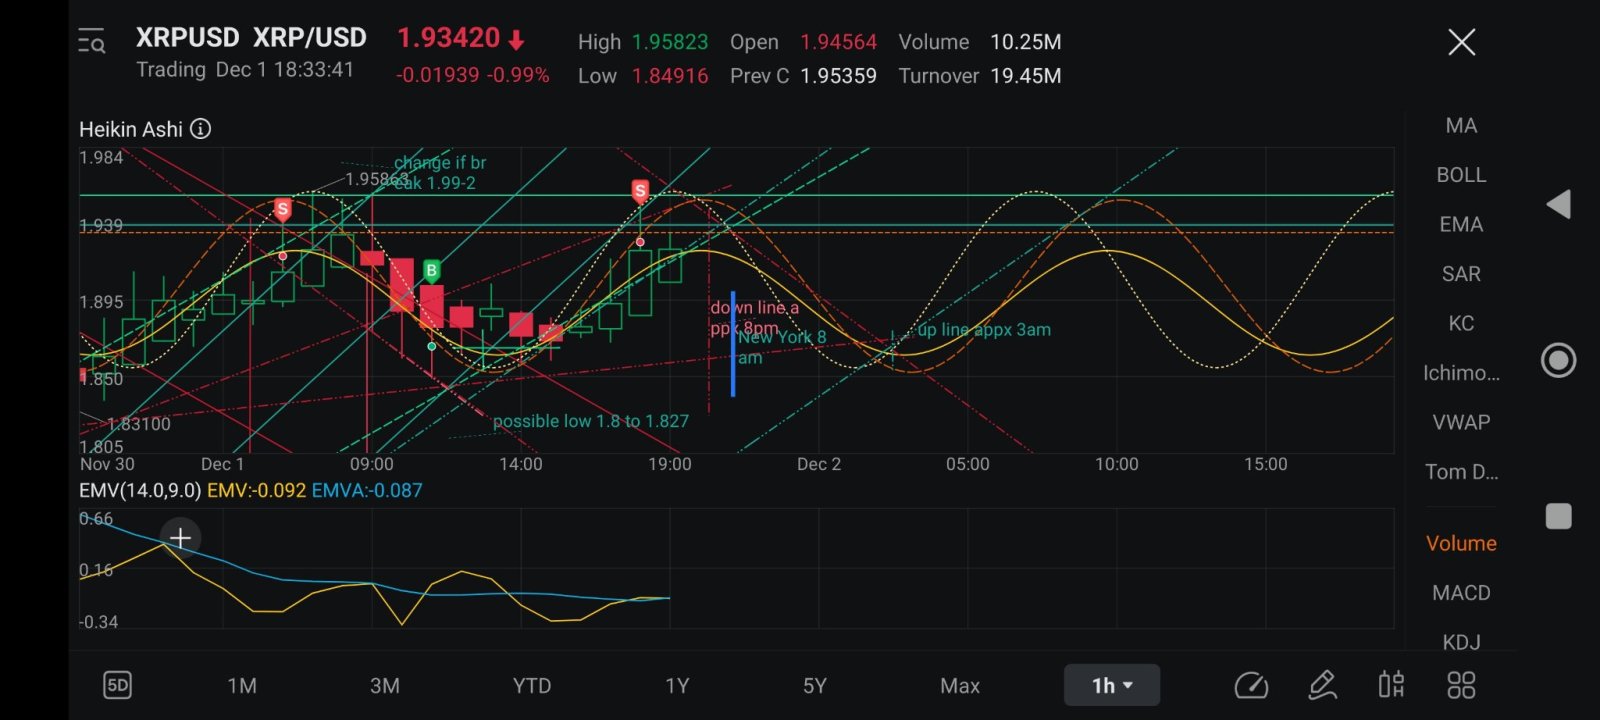Click the 'change if break 1.99-2' annotation
Screen dimensions: 1600x720
(439, 172)
